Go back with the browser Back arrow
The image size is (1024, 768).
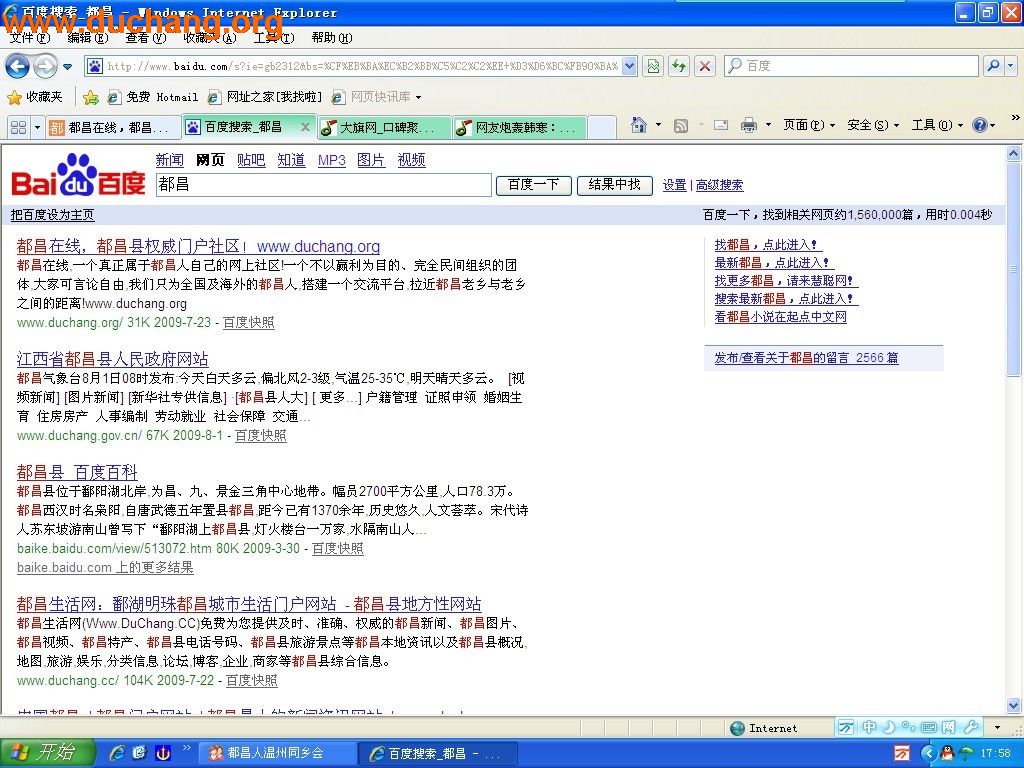tap(18, 66)
